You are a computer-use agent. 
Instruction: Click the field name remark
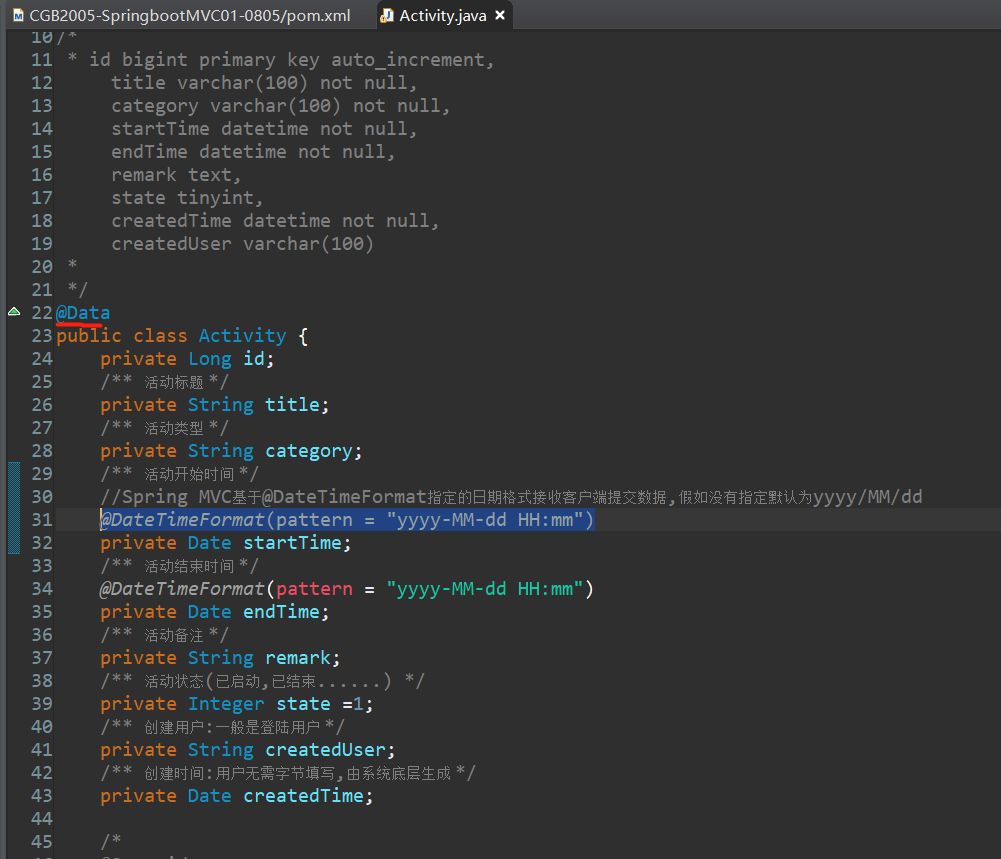[298, 657]
